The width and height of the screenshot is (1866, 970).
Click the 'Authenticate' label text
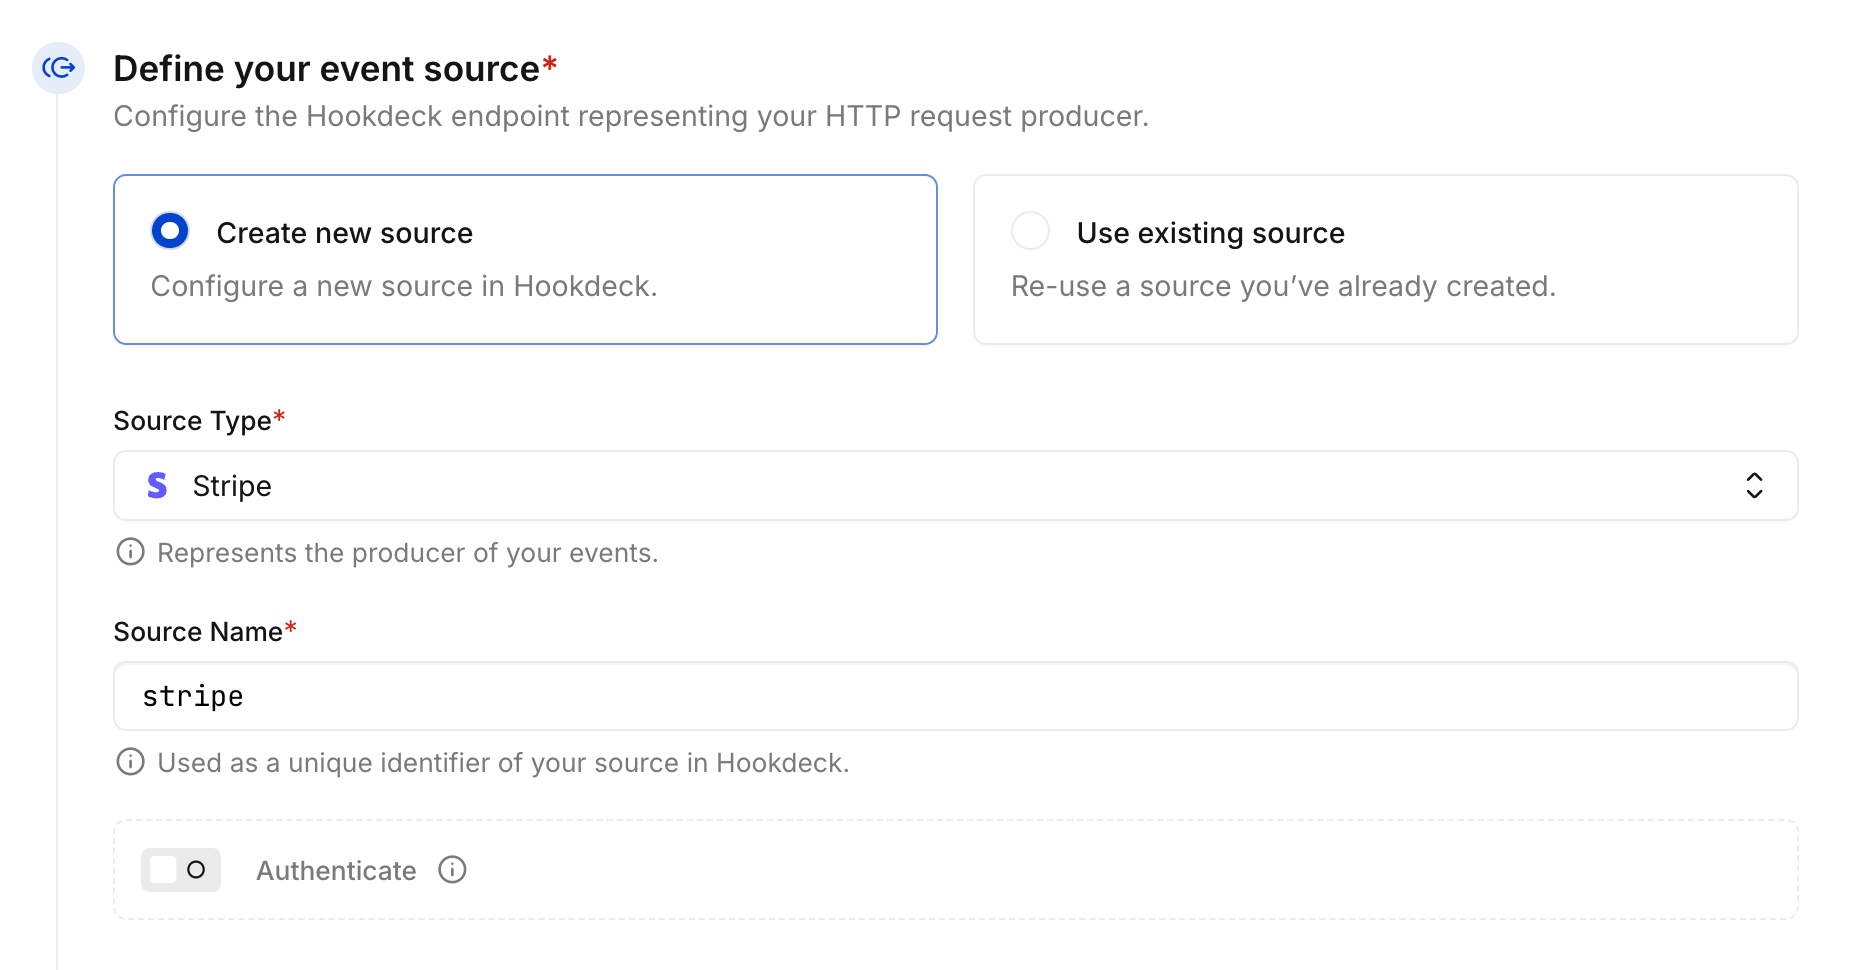click(x=336, y=871)
